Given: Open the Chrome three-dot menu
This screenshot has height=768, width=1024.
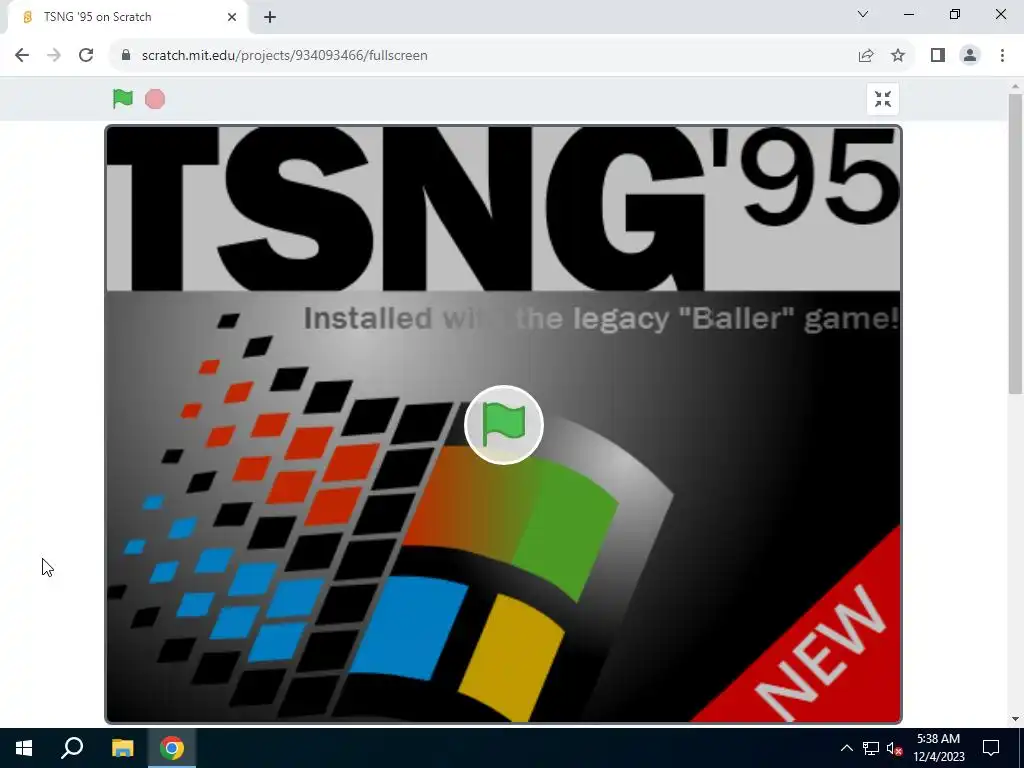Looking at the screenshot, I should tap(1002, 56).
